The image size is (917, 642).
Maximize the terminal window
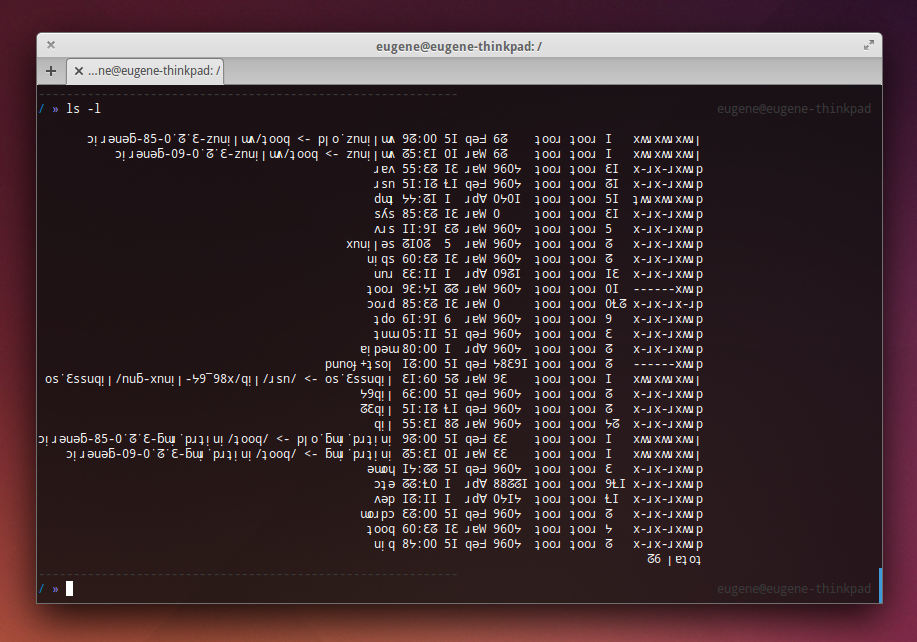pyautogui.click(x=868, y=45)
